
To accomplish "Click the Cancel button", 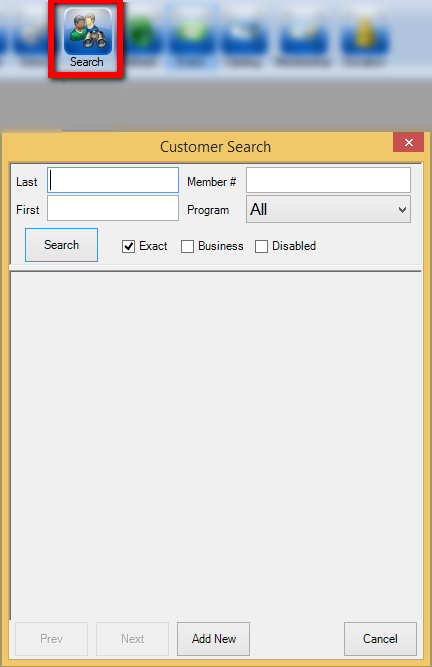I will (380, 639).
